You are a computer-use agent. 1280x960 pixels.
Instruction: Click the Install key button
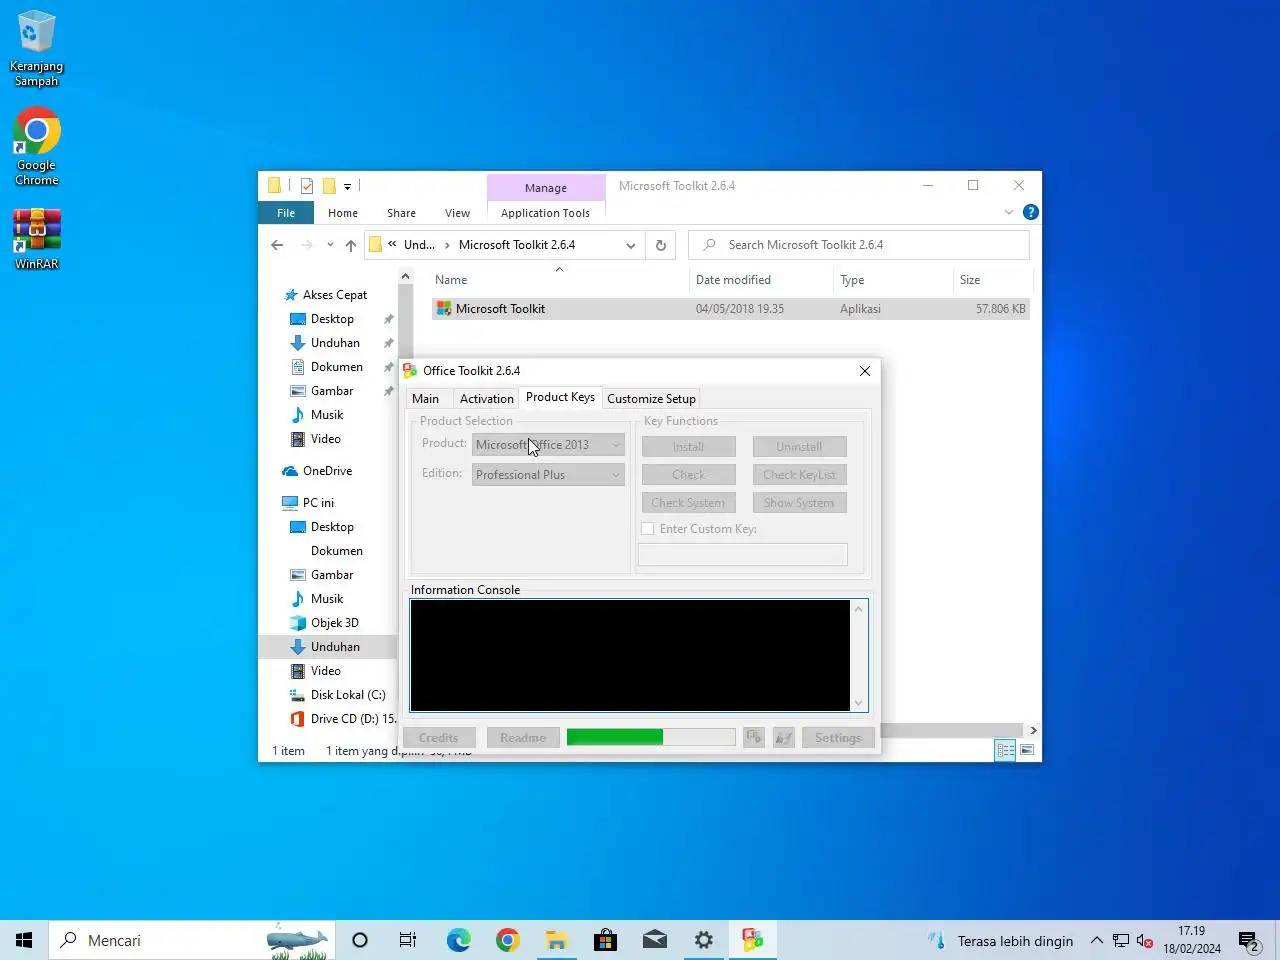tap(689, 447)
